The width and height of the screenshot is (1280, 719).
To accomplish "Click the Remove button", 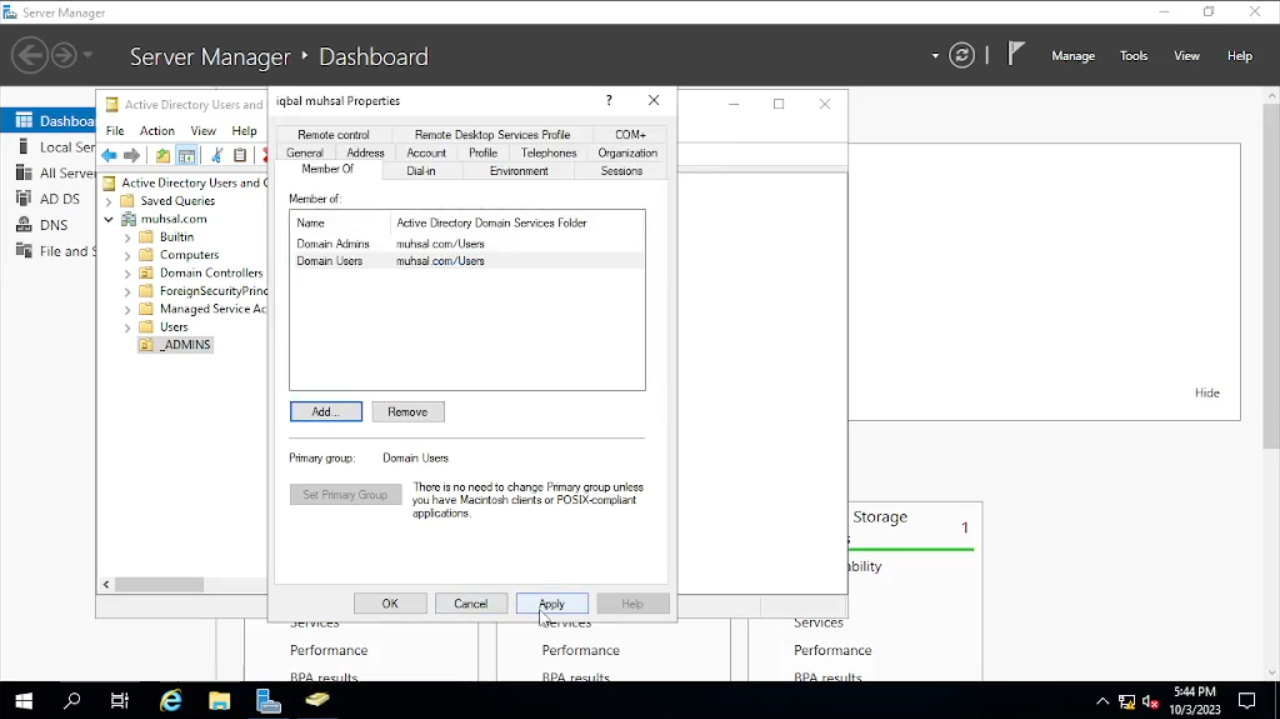I will coord(408,412).
